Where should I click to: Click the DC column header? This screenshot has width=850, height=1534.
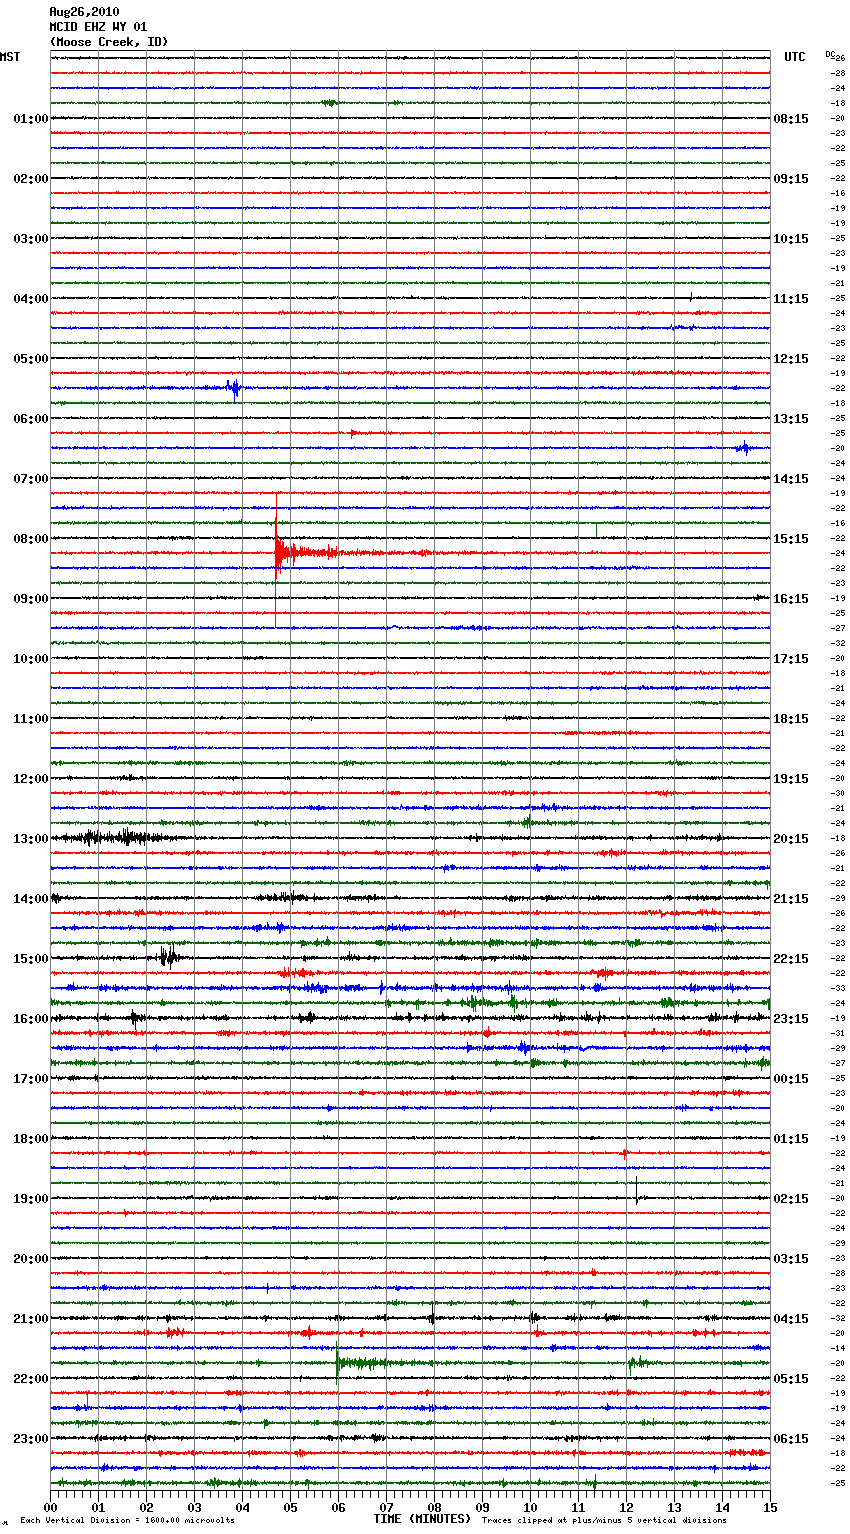click(830, 54)
